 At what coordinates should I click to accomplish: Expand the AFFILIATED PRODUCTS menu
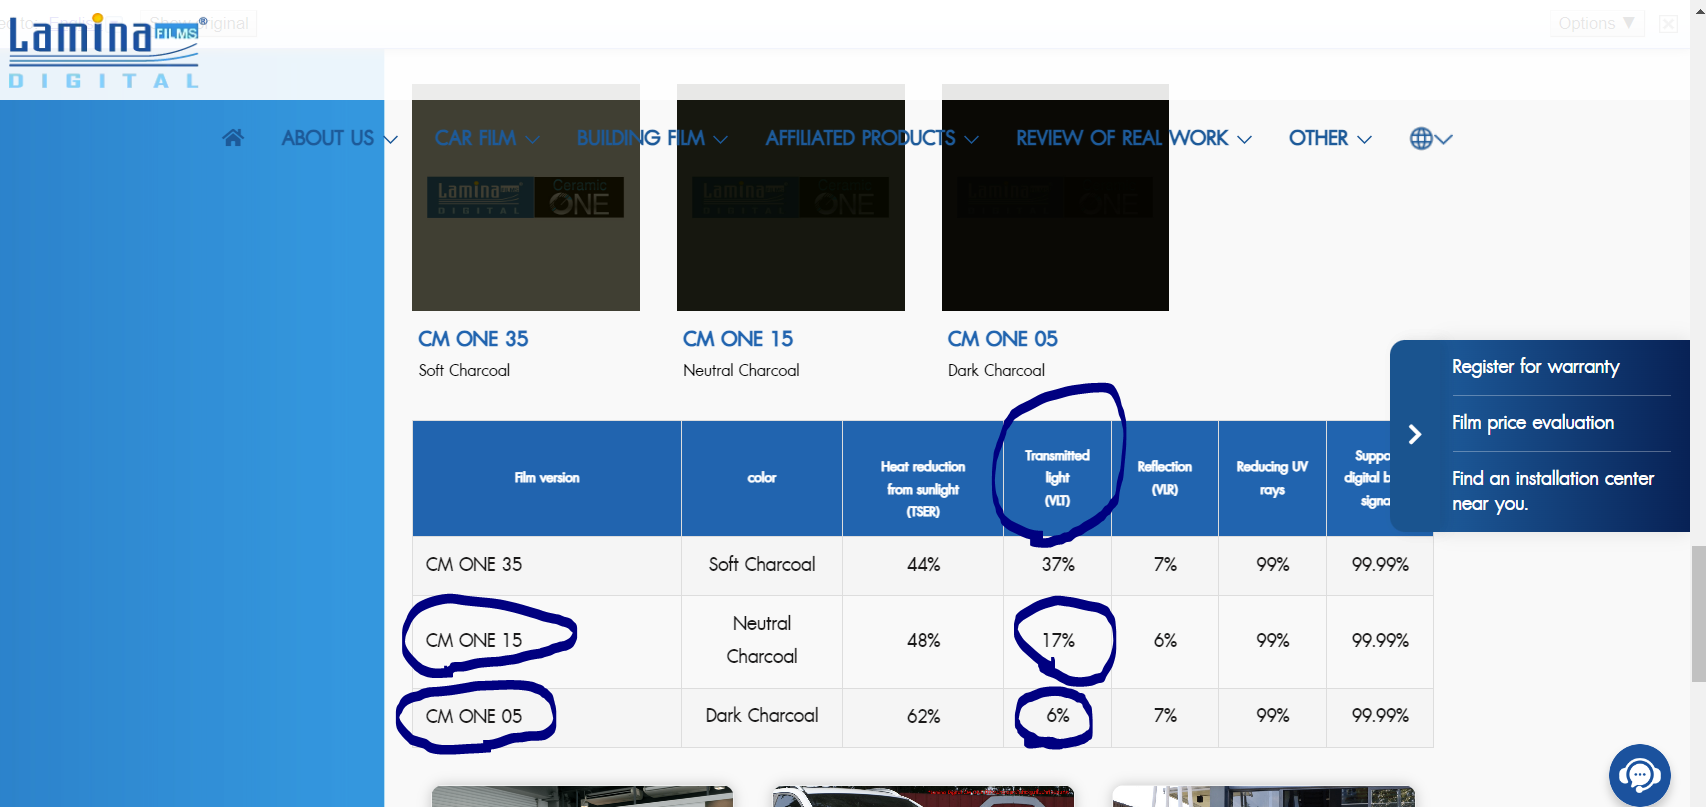click(x=872, y=138)
